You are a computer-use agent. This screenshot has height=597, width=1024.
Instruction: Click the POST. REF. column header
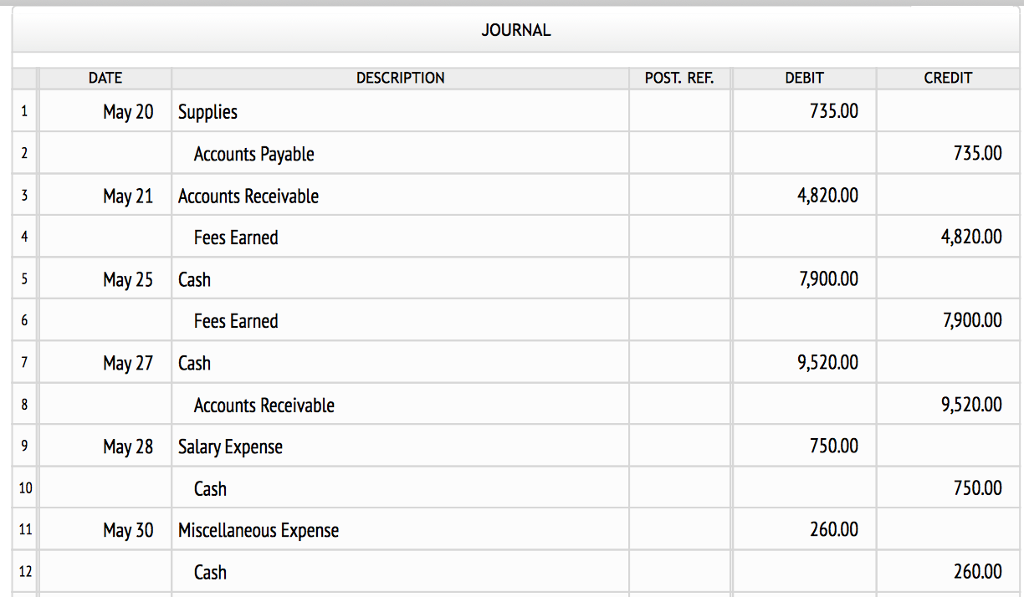pyautogui.click(x=679, y=78)
